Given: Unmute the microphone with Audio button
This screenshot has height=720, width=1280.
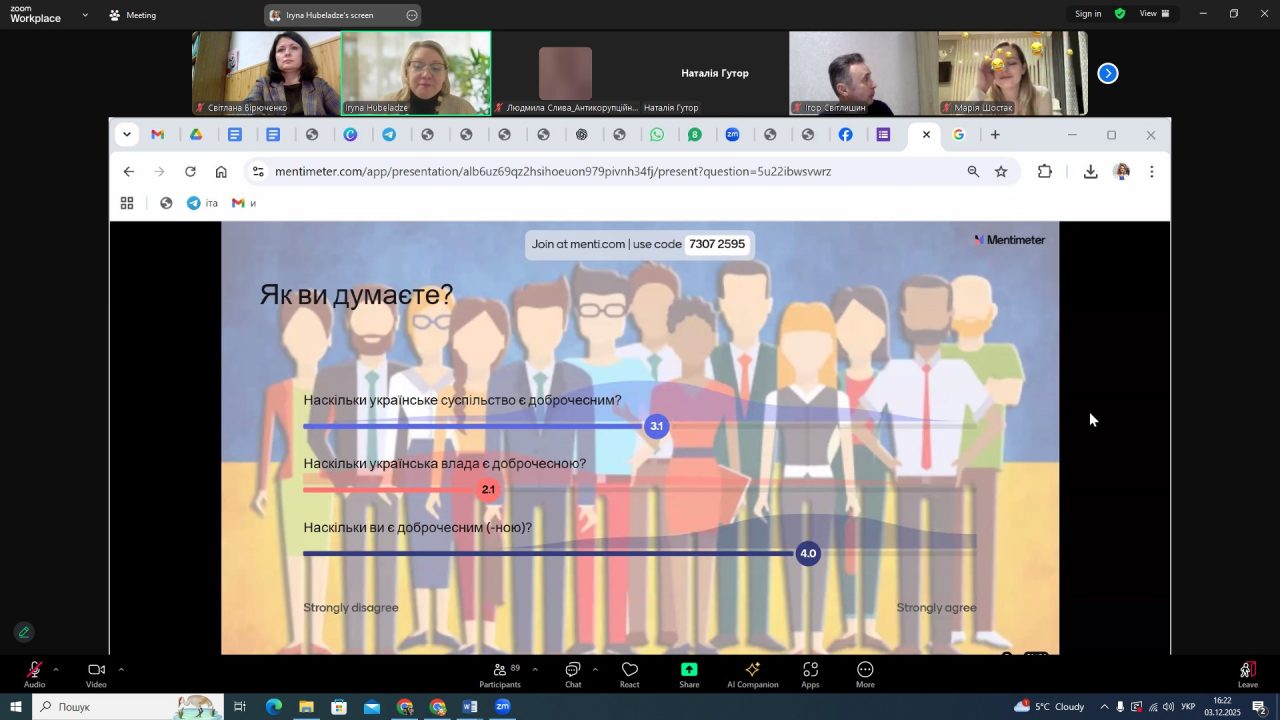Looking at the screenshot, I should tap(34, 671).
